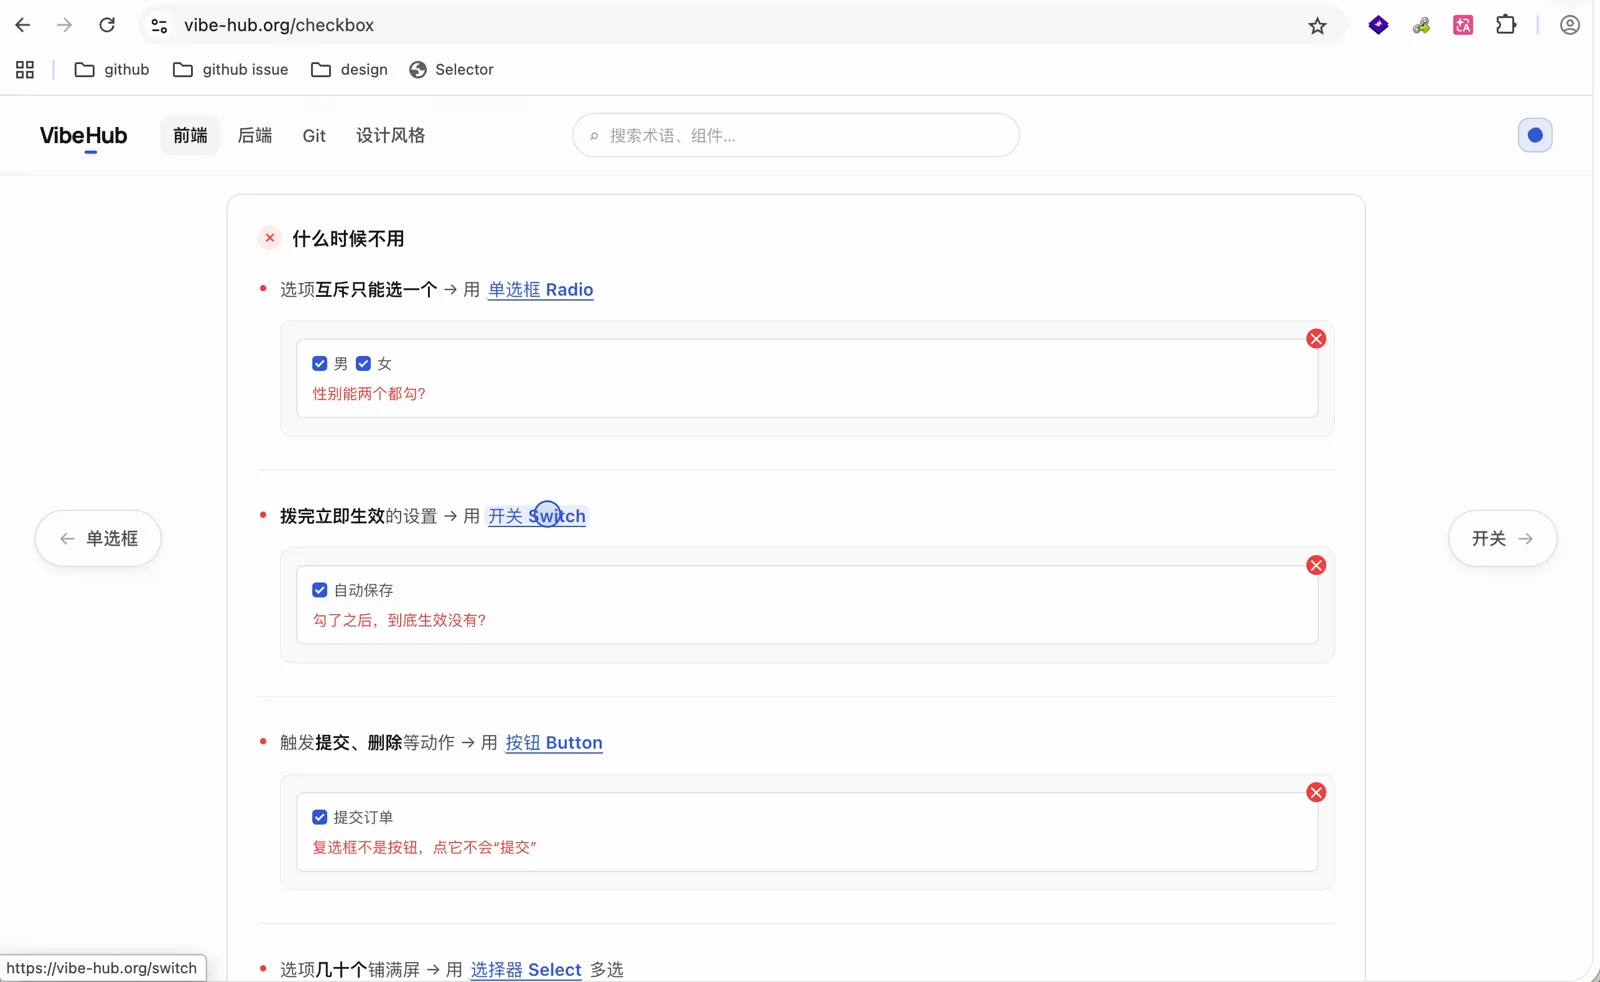The height and width of the screenshot is (982, 1600).
Task: Click the red X badge on 提交订单 example
Action: click(x=1316, y=792)
